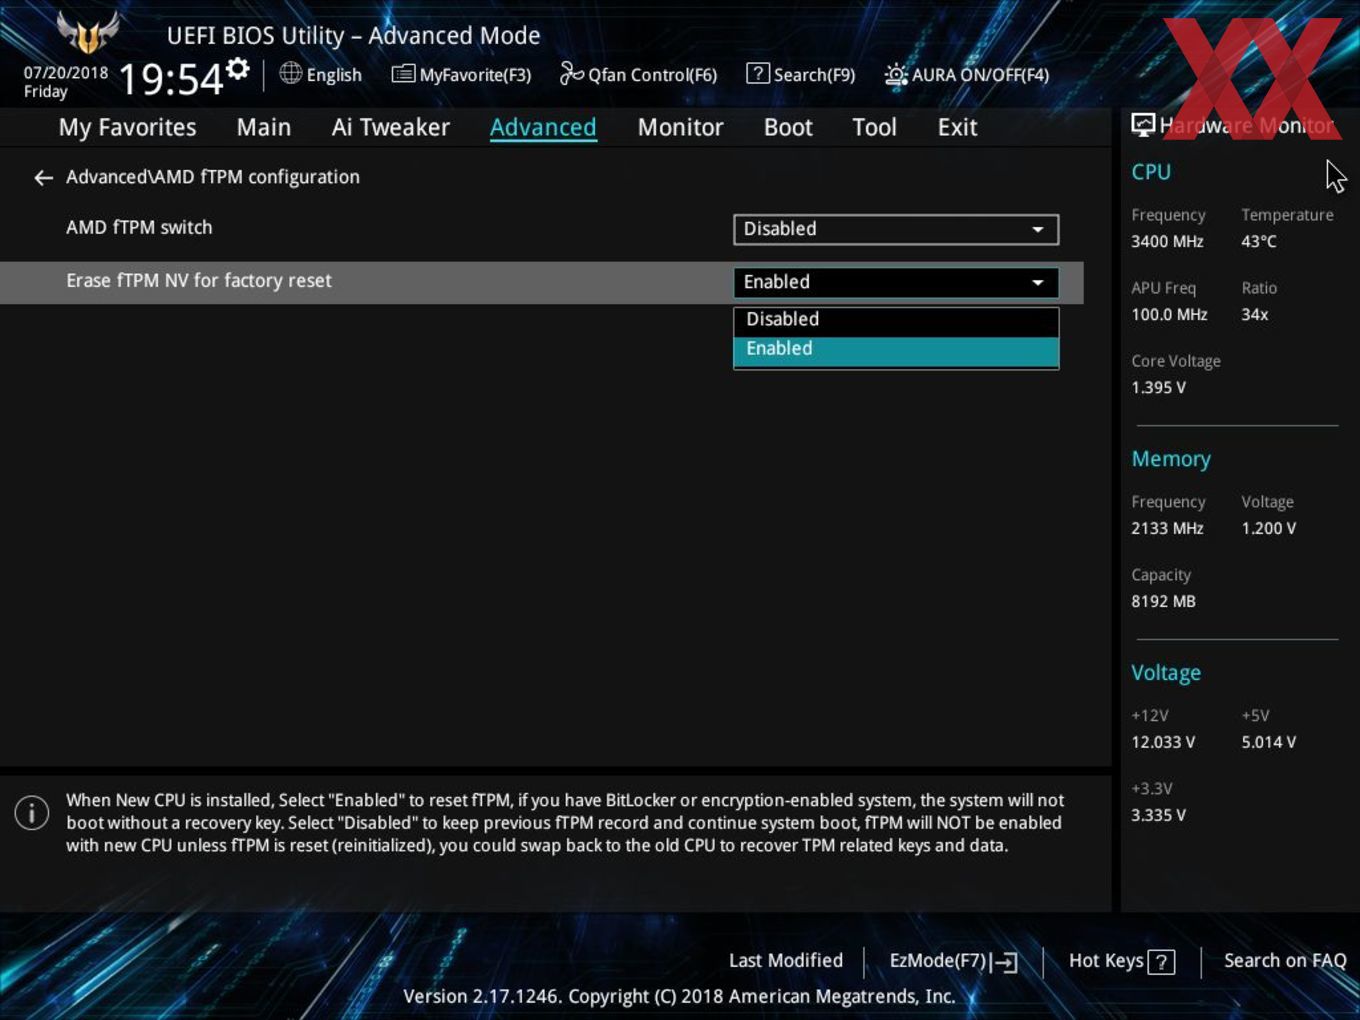Open the Monitor tab
The image size is (1360, 1020).
680,128
